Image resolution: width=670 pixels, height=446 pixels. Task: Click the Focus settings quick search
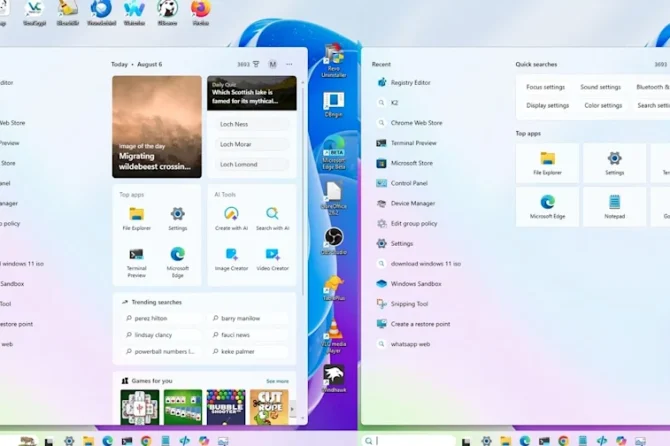[x=545, y=87]
